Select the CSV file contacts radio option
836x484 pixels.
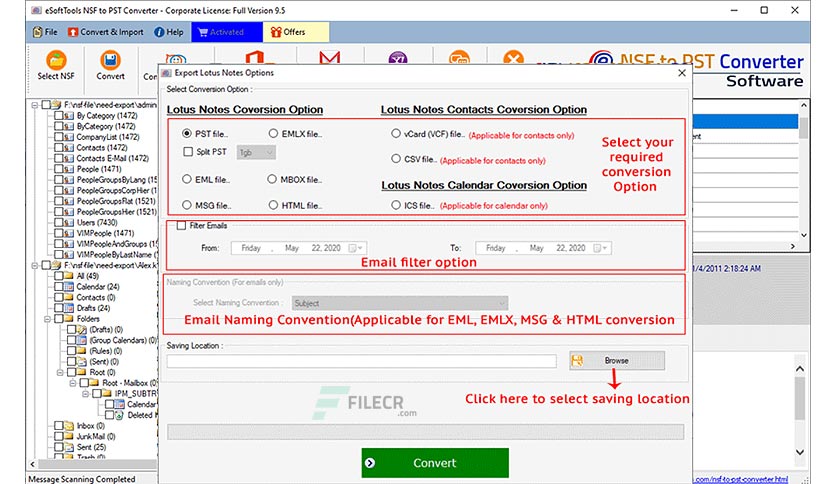click(396, 158)
